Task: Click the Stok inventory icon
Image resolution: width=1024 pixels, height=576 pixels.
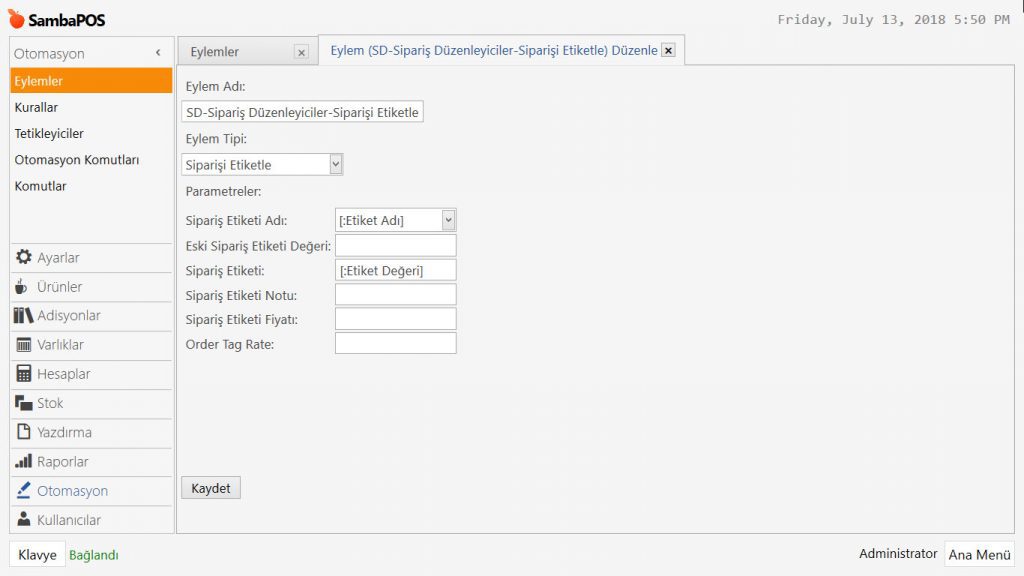Action: [24, 403]
